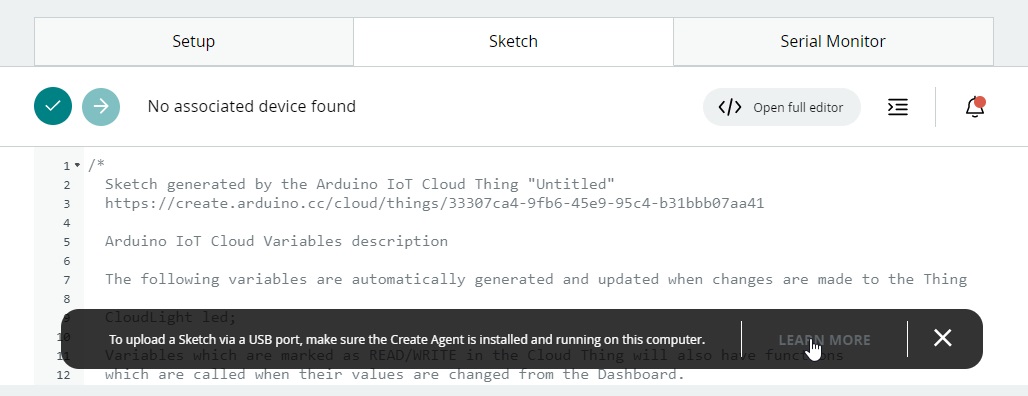Verify the sketch with the checkmark button
The image size is (1028, 396).
click(x=53, y=106)
